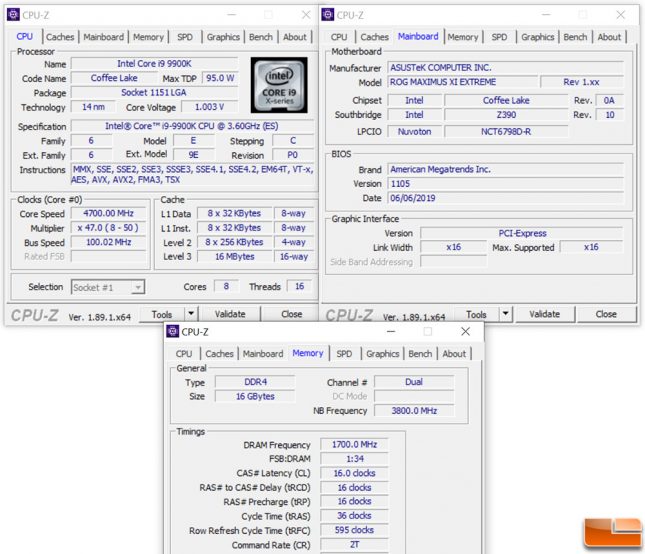Open Mainboard tab in CPU window

pyautogui.click(x=104, y=37)
